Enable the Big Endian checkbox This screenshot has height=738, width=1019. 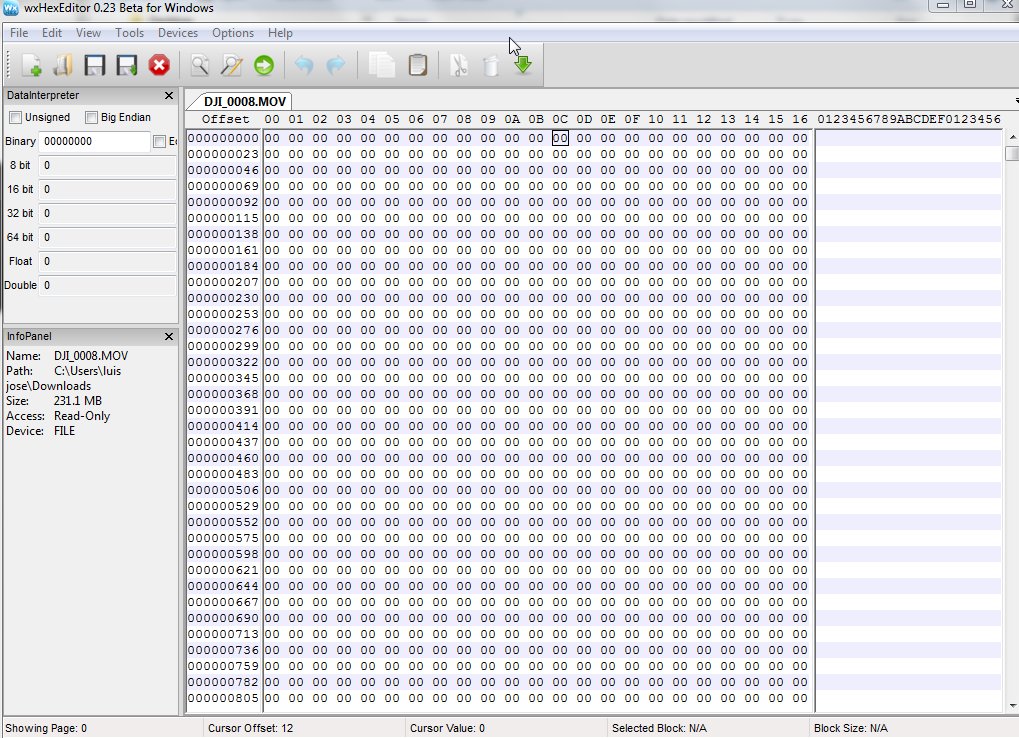click(x=92, y=117)
